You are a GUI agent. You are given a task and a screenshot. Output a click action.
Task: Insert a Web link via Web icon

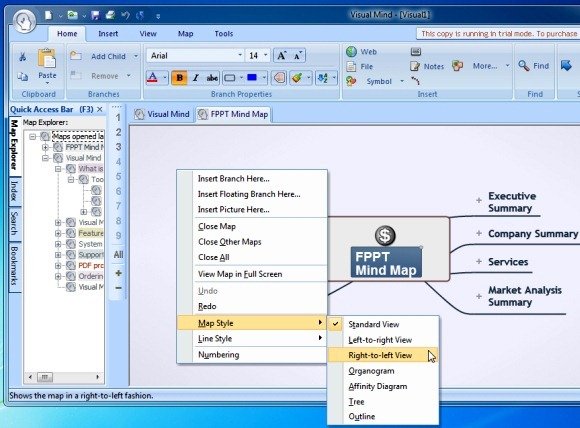coord(351,51)
